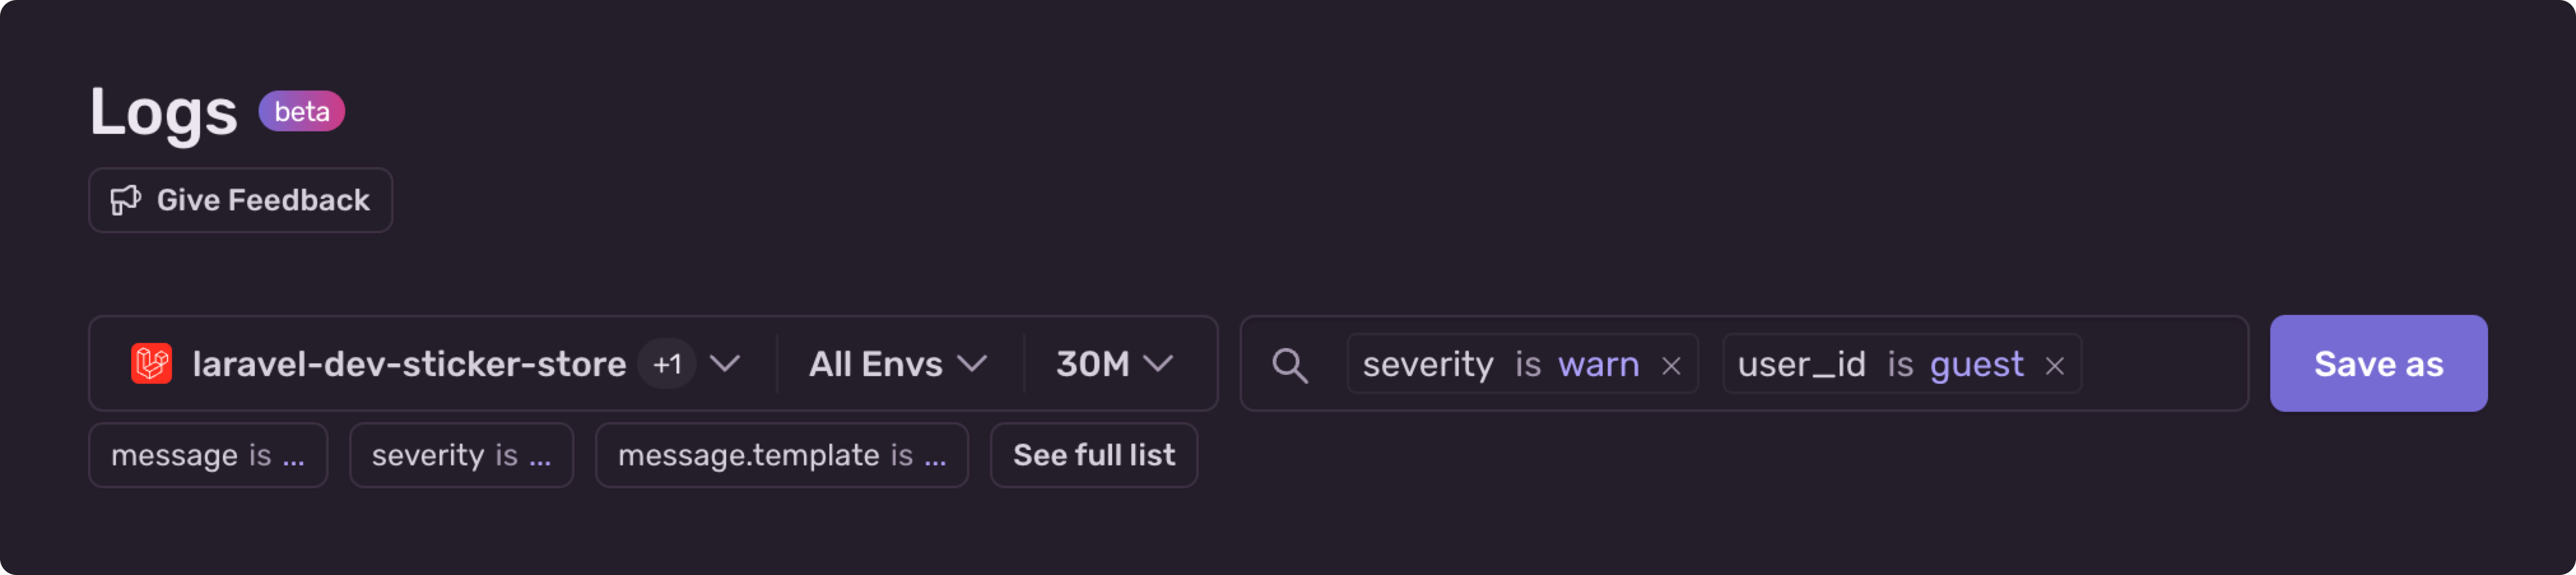The width and height of the screenshot is (2576, 575).
Task: Open the 30M time range dropdown
Action: (1114, 364)
